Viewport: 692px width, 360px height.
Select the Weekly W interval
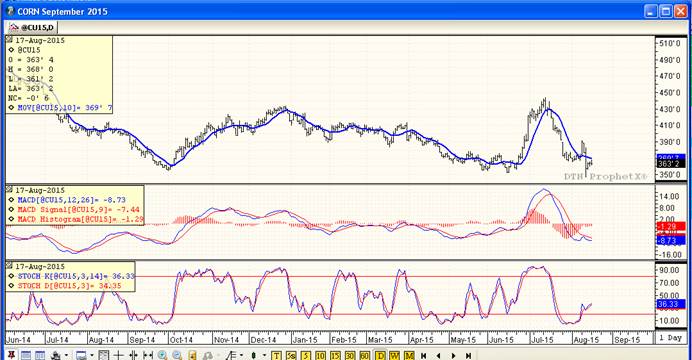[x=395, y=356]
